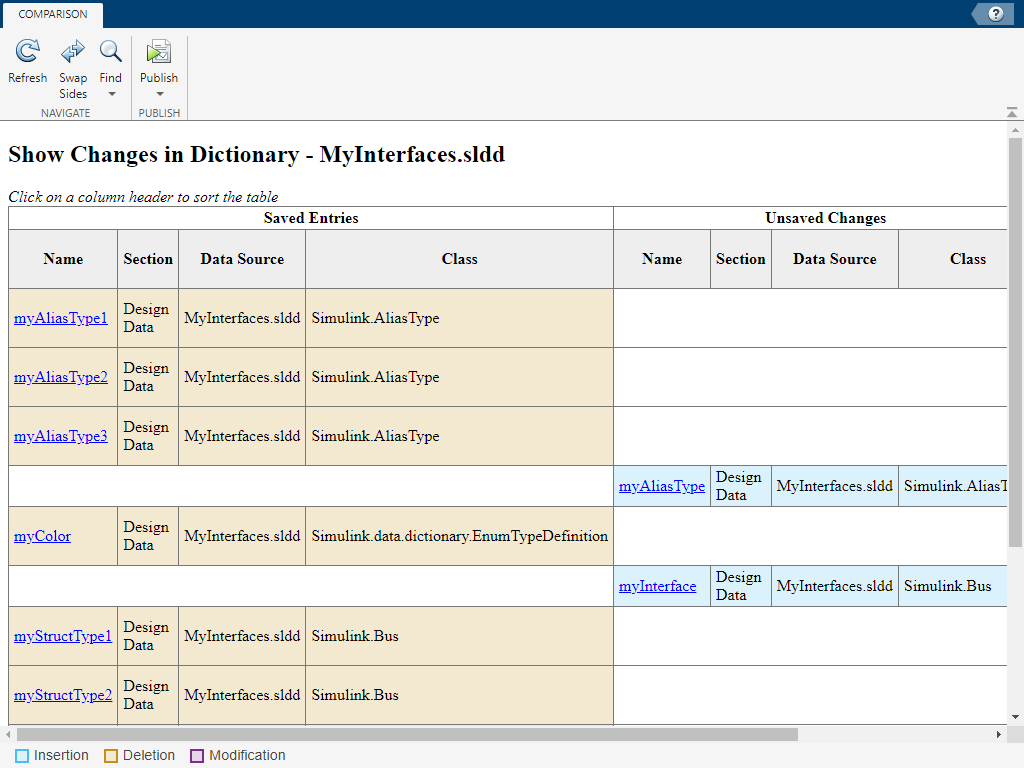Click the blue Insertion legend swatch
The image size is (1024, 768).
pyautogui.click(x=22, y=756)
